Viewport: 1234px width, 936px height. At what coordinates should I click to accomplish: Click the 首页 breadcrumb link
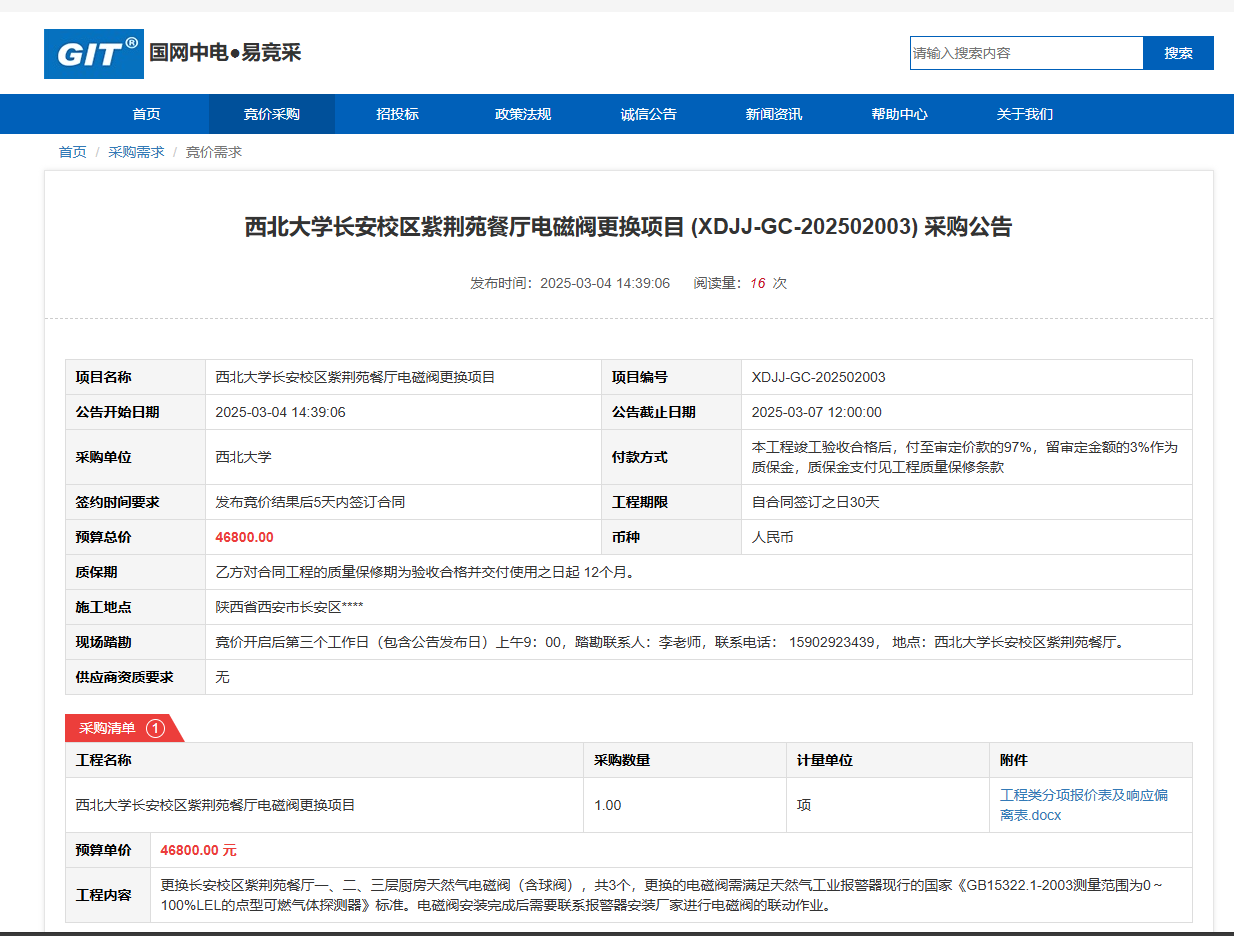pyautogui.click(x=72, y=152)
